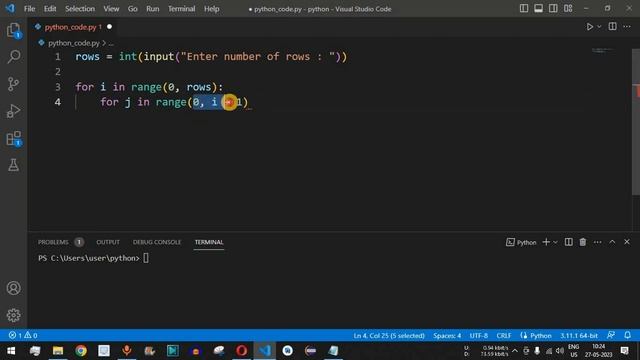Open the Help menu
The height and width of the screenshot is (360, 640).
(211, 9)
